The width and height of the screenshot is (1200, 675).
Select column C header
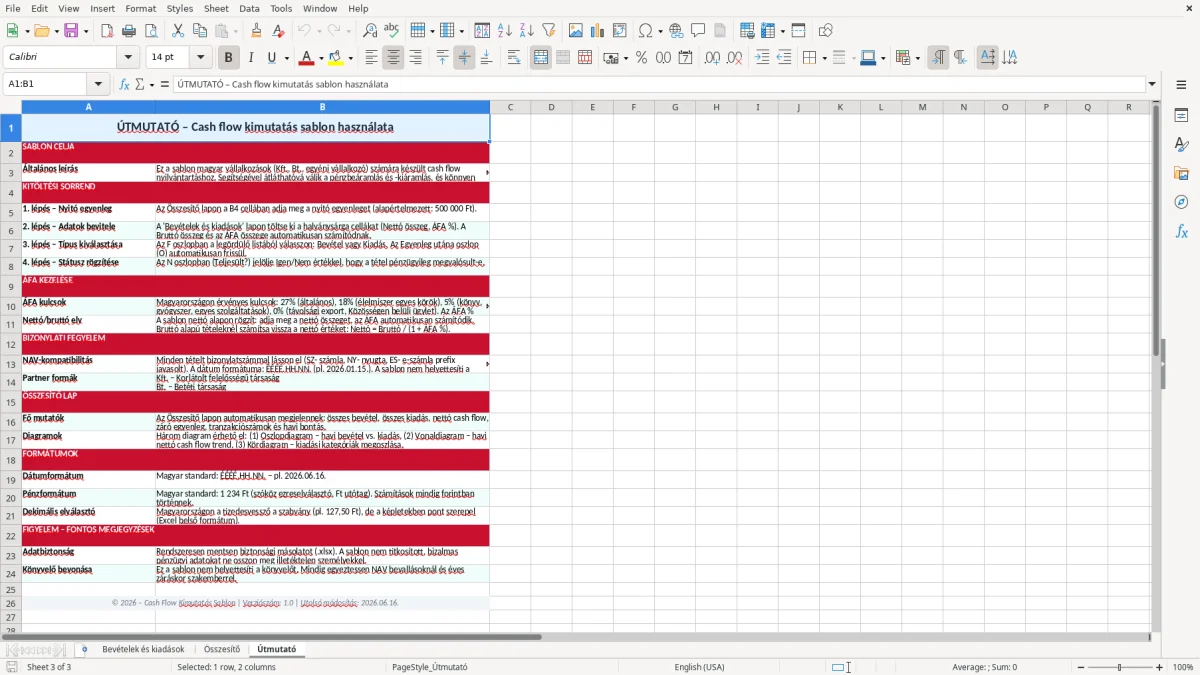pyautogui.click(x=510, y=107)
